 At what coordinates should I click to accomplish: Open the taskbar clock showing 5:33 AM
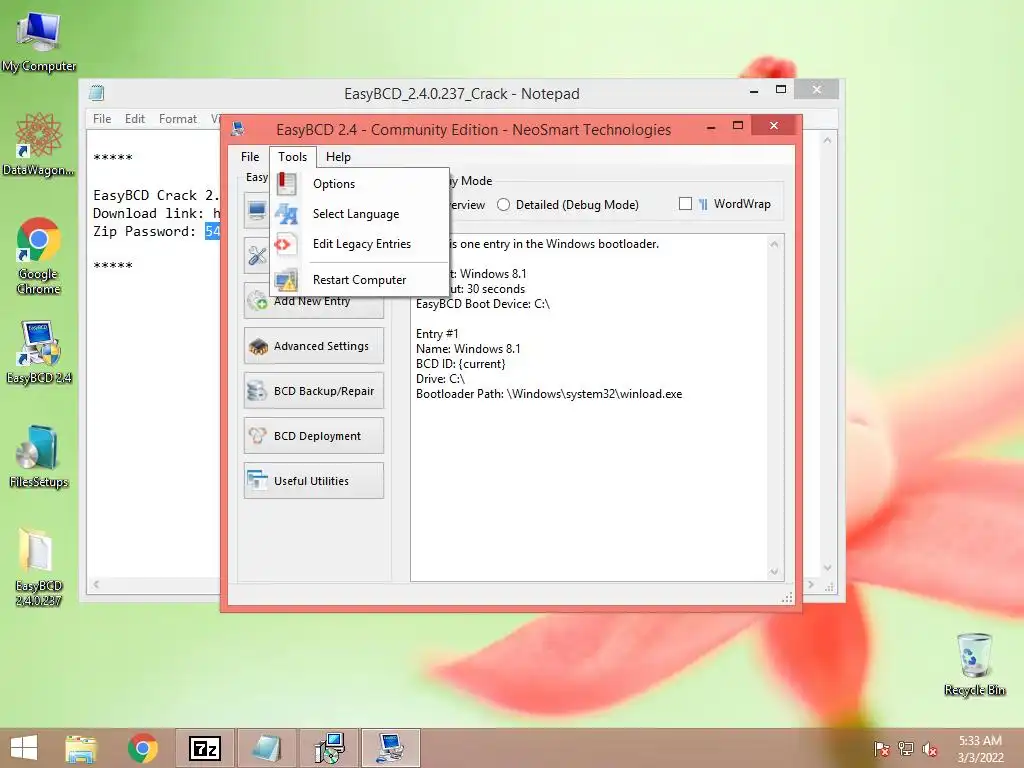[980, 749]
